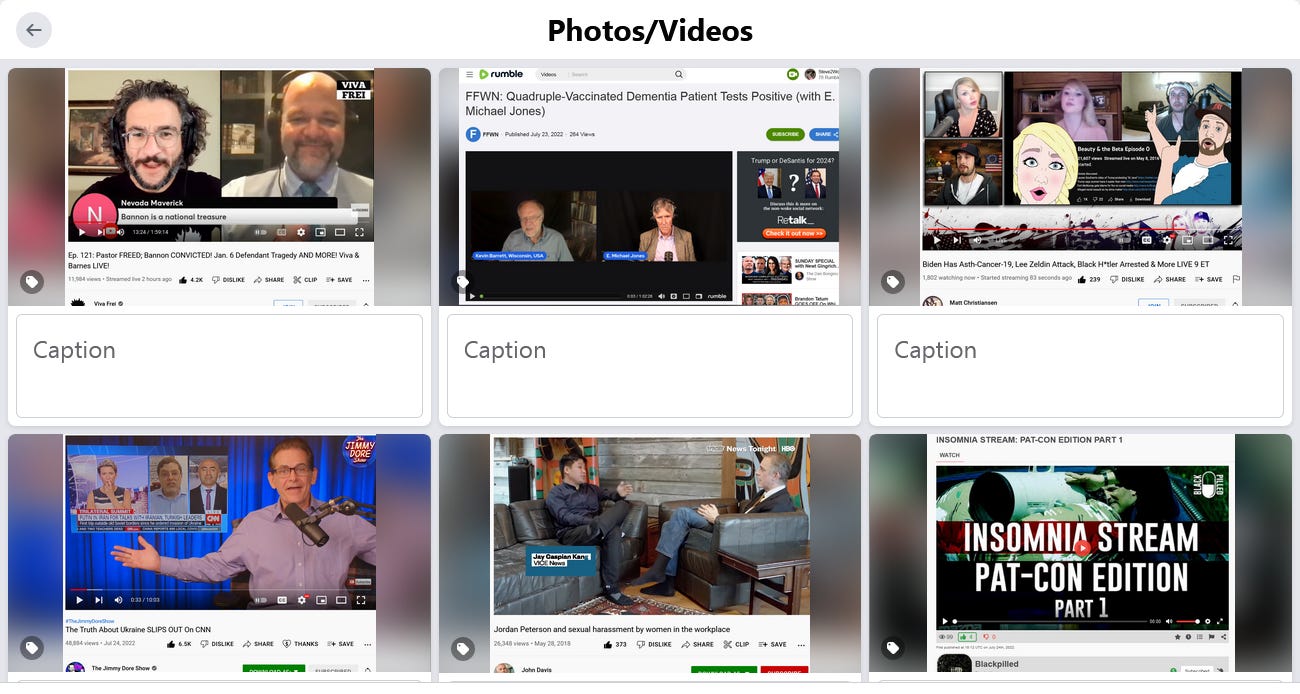Screen dimensions: 1300x694
Task: Tag the Insomnia Stream Pat-Con photo
Action: click(893, 648)
